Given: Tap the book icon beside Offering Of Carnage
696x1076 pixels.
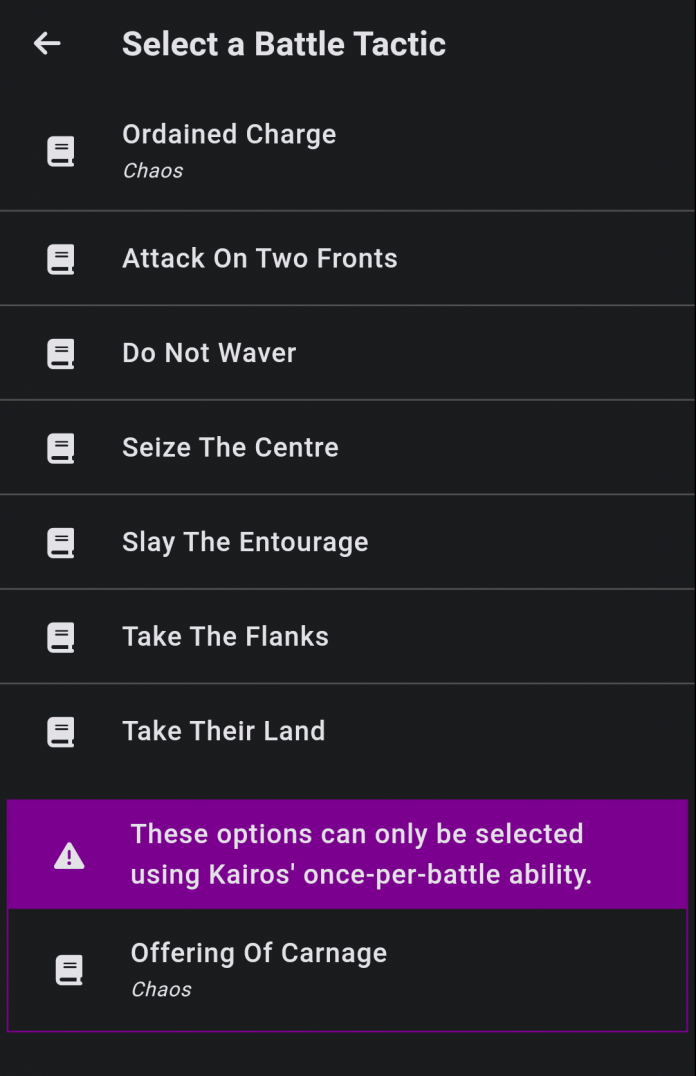Looking at the screenshot, I should point(69,969).
